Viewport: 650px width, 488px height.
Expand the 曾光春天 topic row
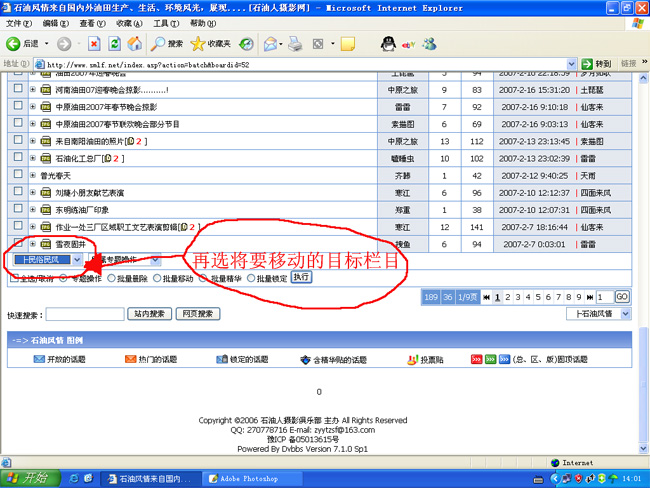[33, 175]
